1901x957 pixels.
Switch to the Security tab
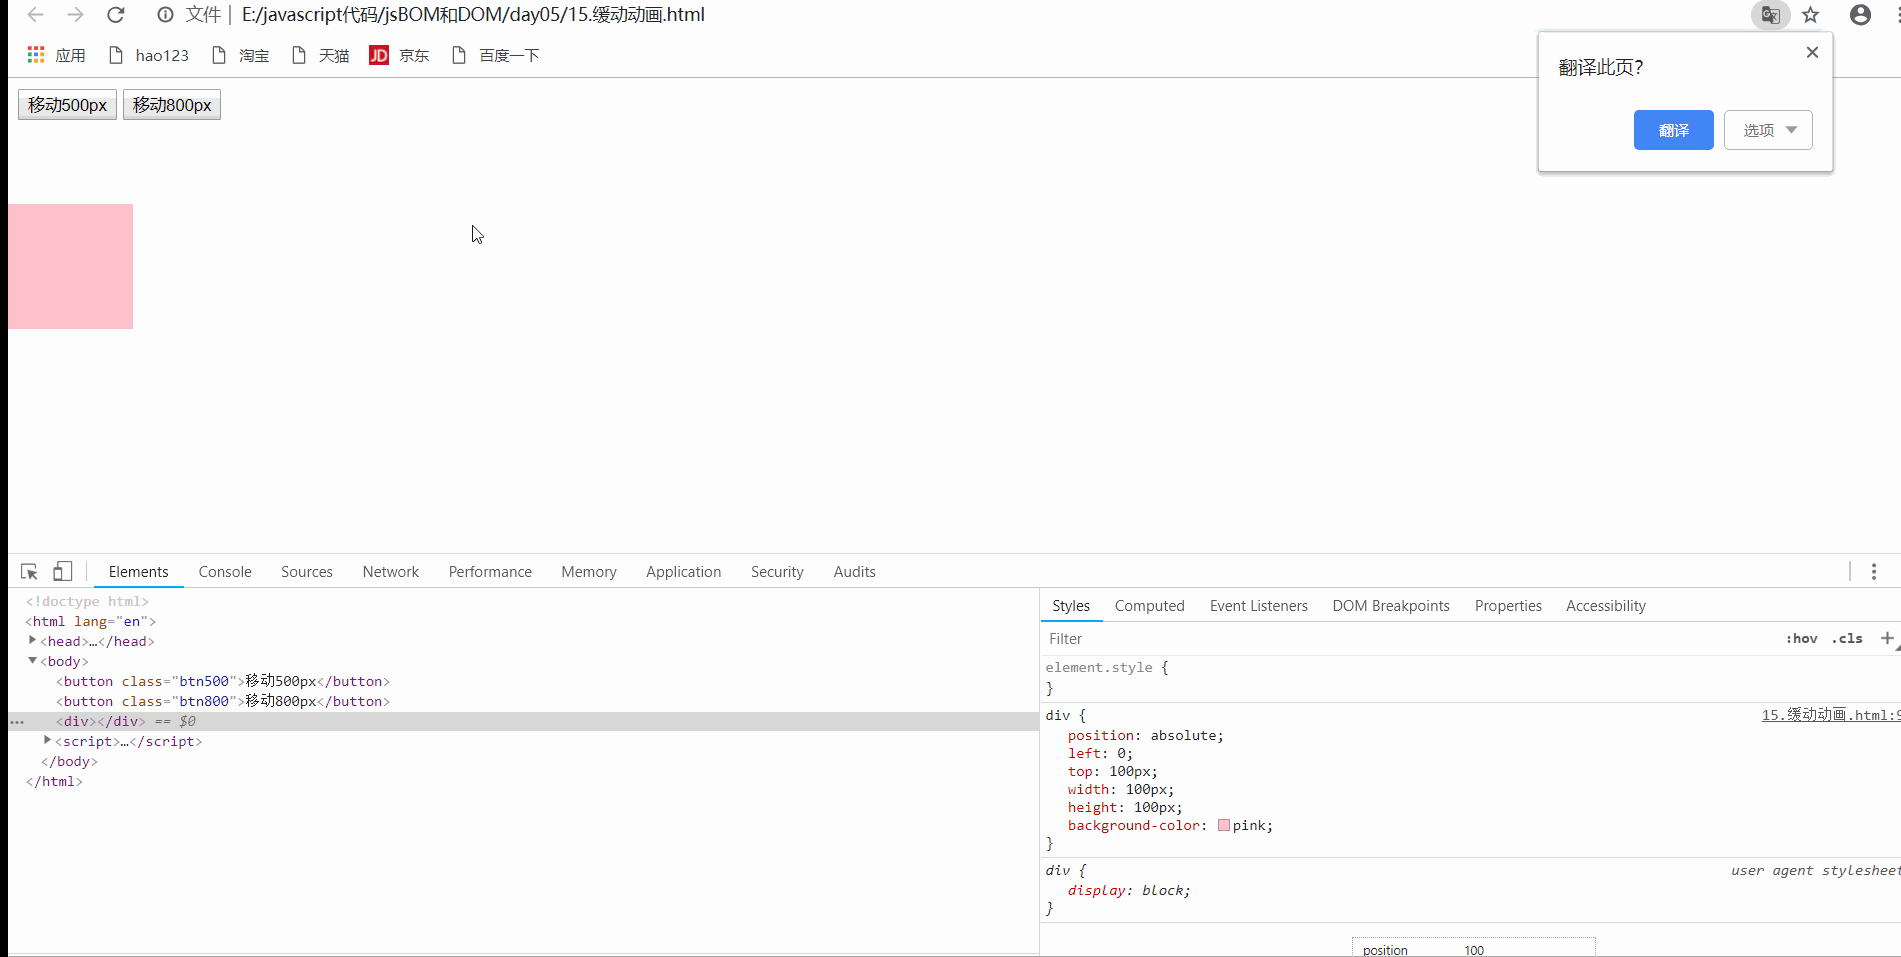point(777,572)
